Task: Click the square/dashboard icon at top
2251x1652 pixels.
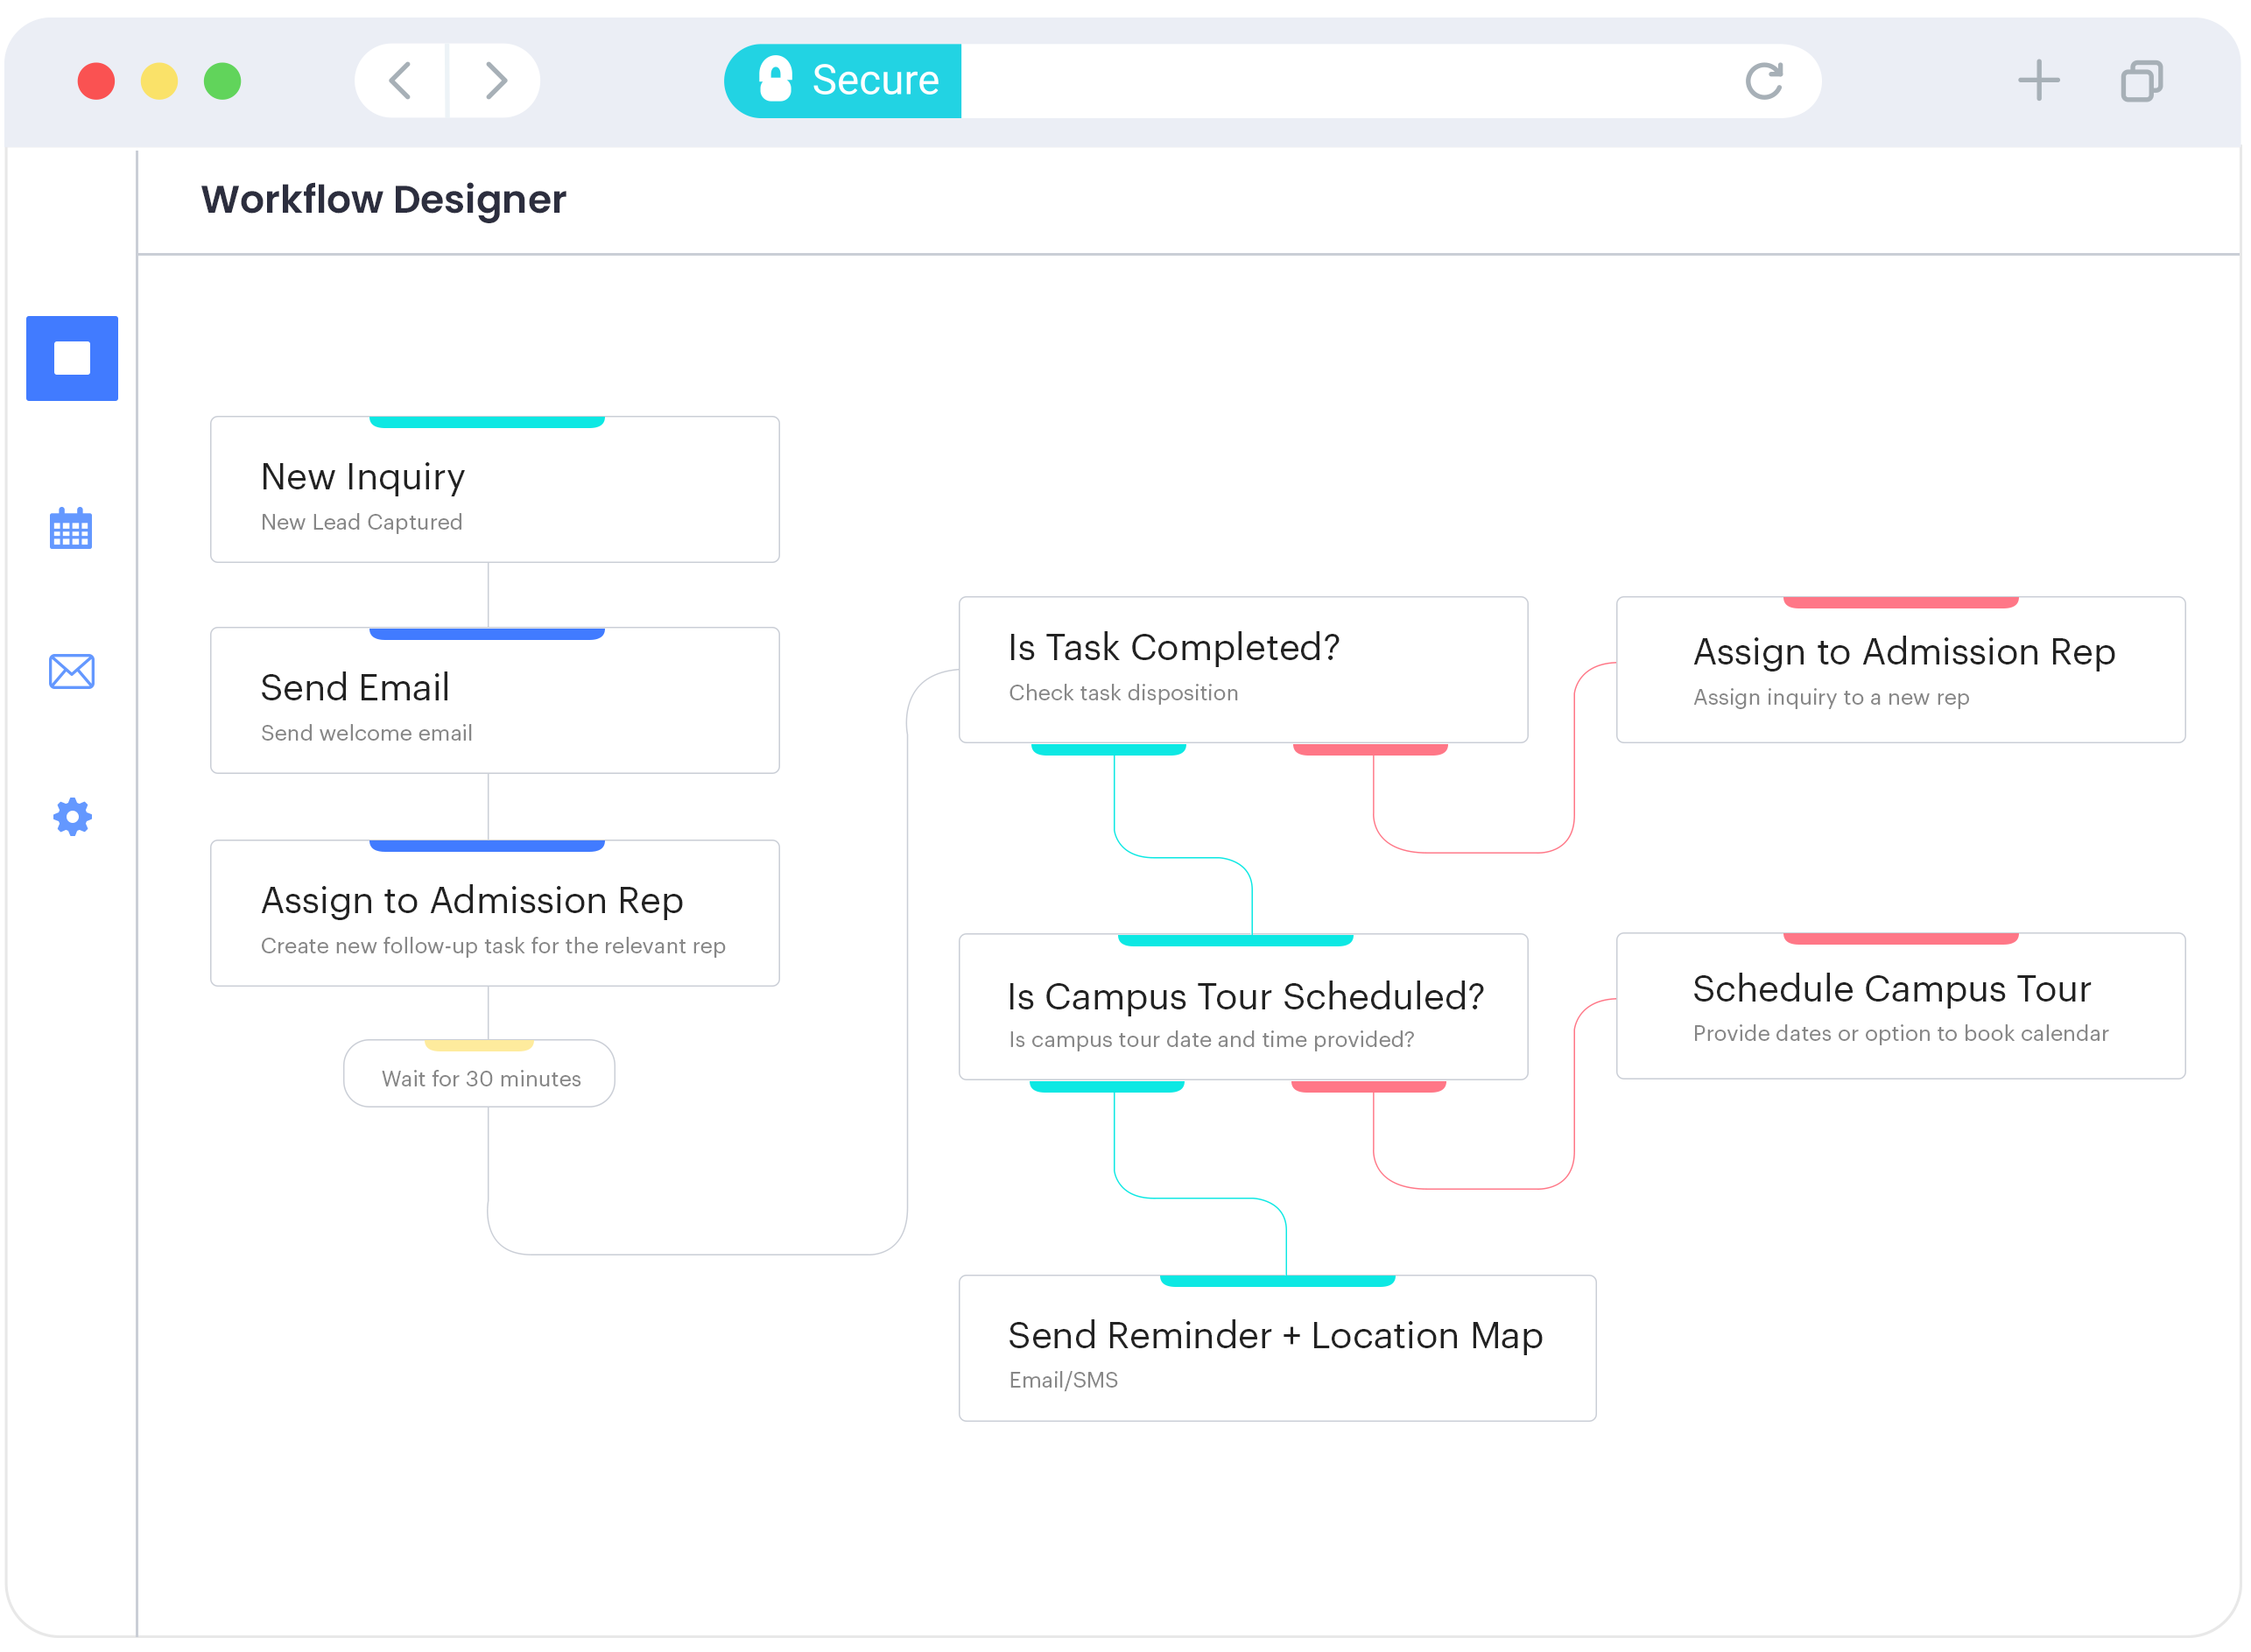Action: 72,356
